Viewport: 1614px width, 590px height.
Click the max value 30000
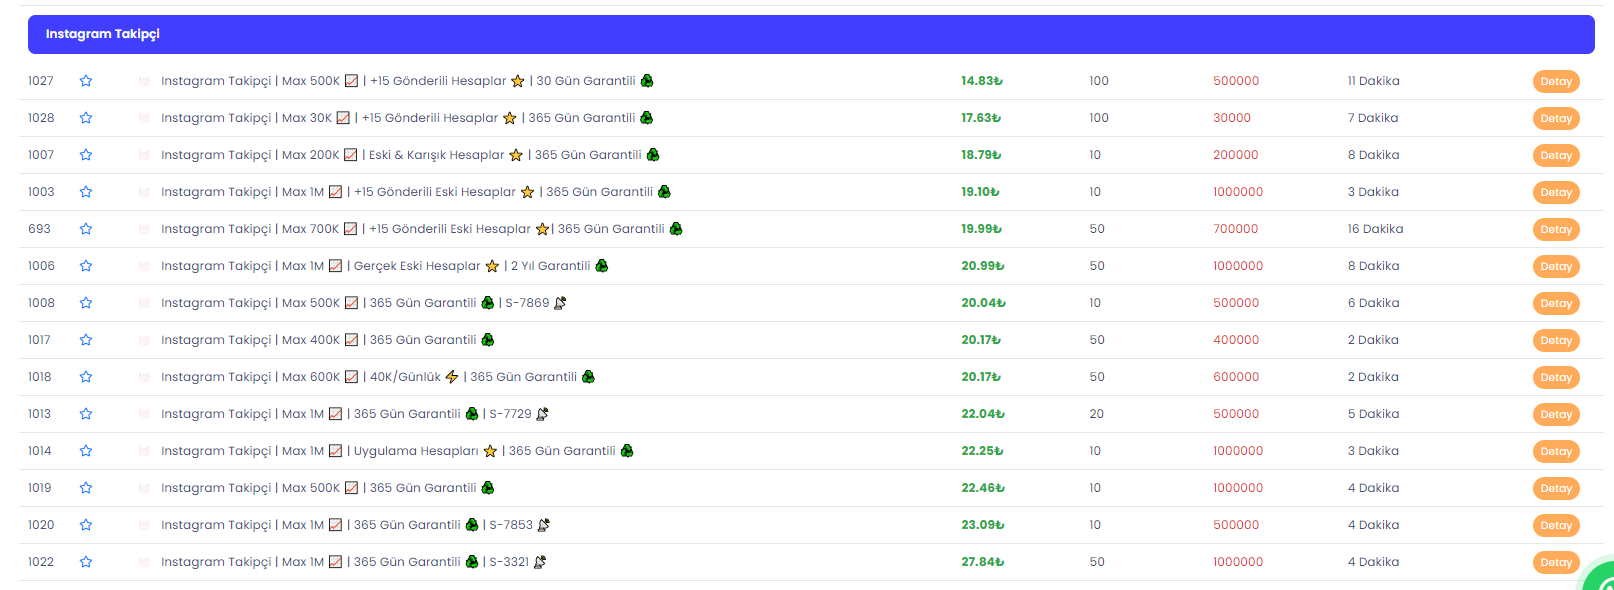point(1232,118)
